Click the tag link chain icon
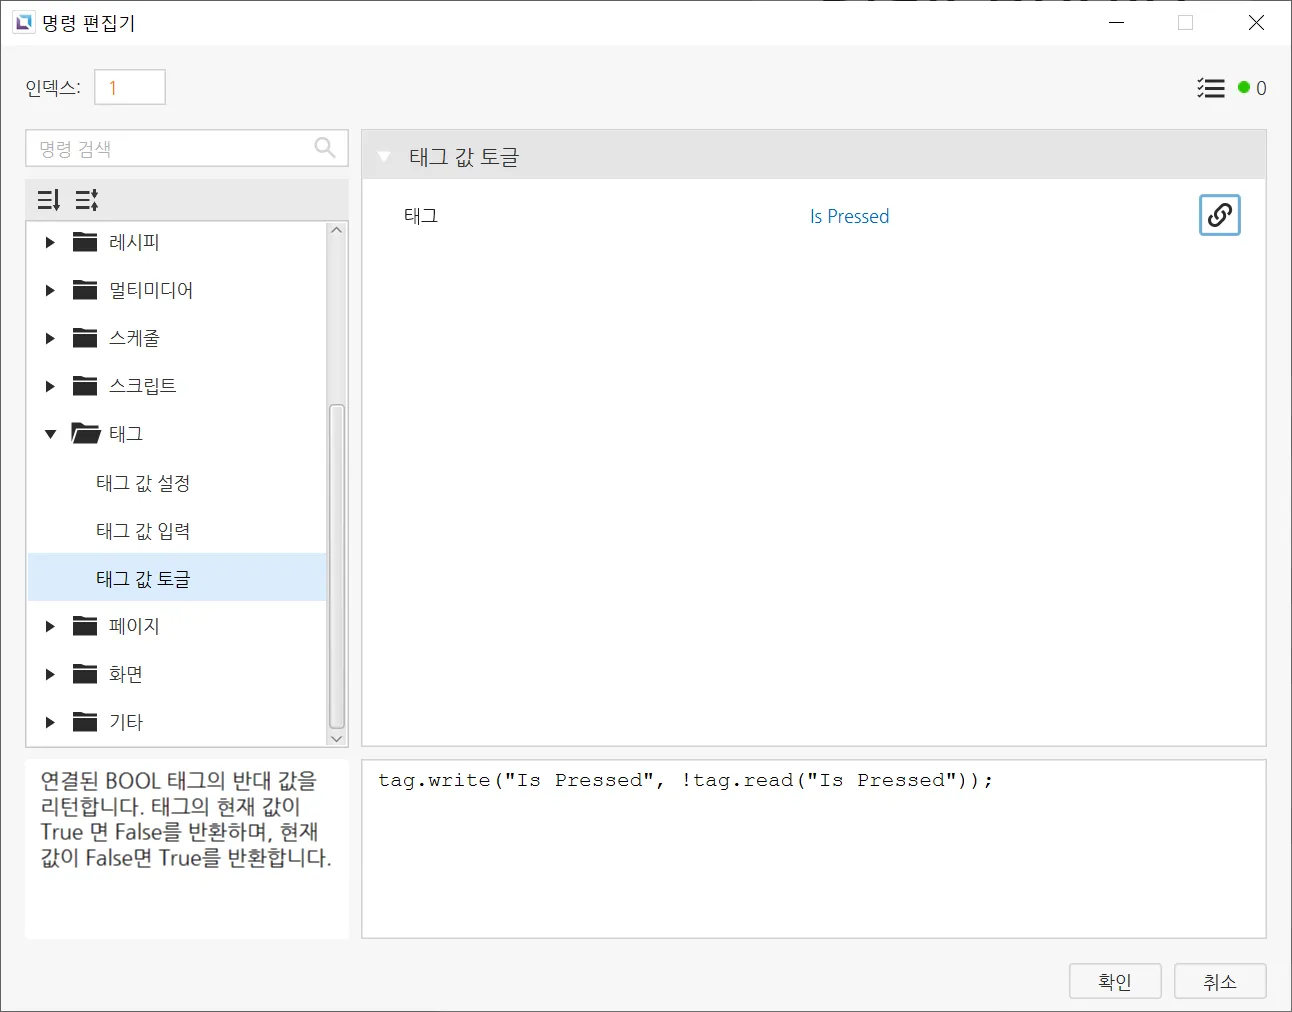1292x1012 pixels. pos(1219,215)
